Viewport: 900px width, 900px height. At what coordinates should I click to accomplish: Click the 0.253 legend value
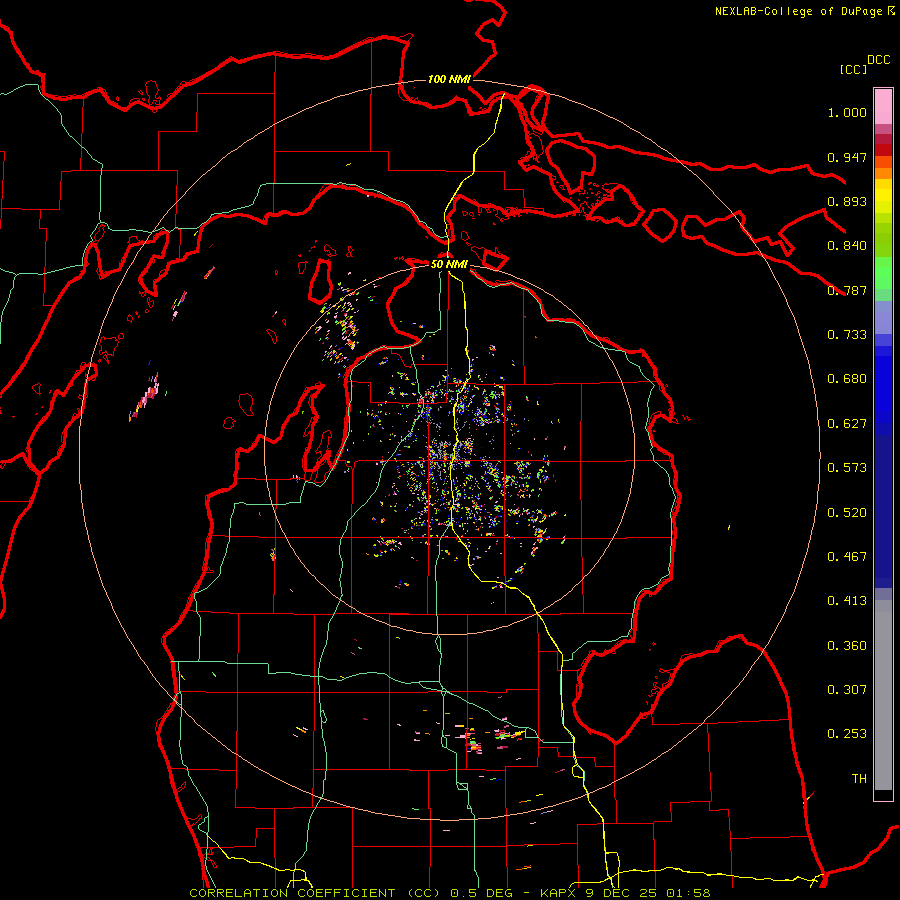pyautogui.click(x=847, y=734)
